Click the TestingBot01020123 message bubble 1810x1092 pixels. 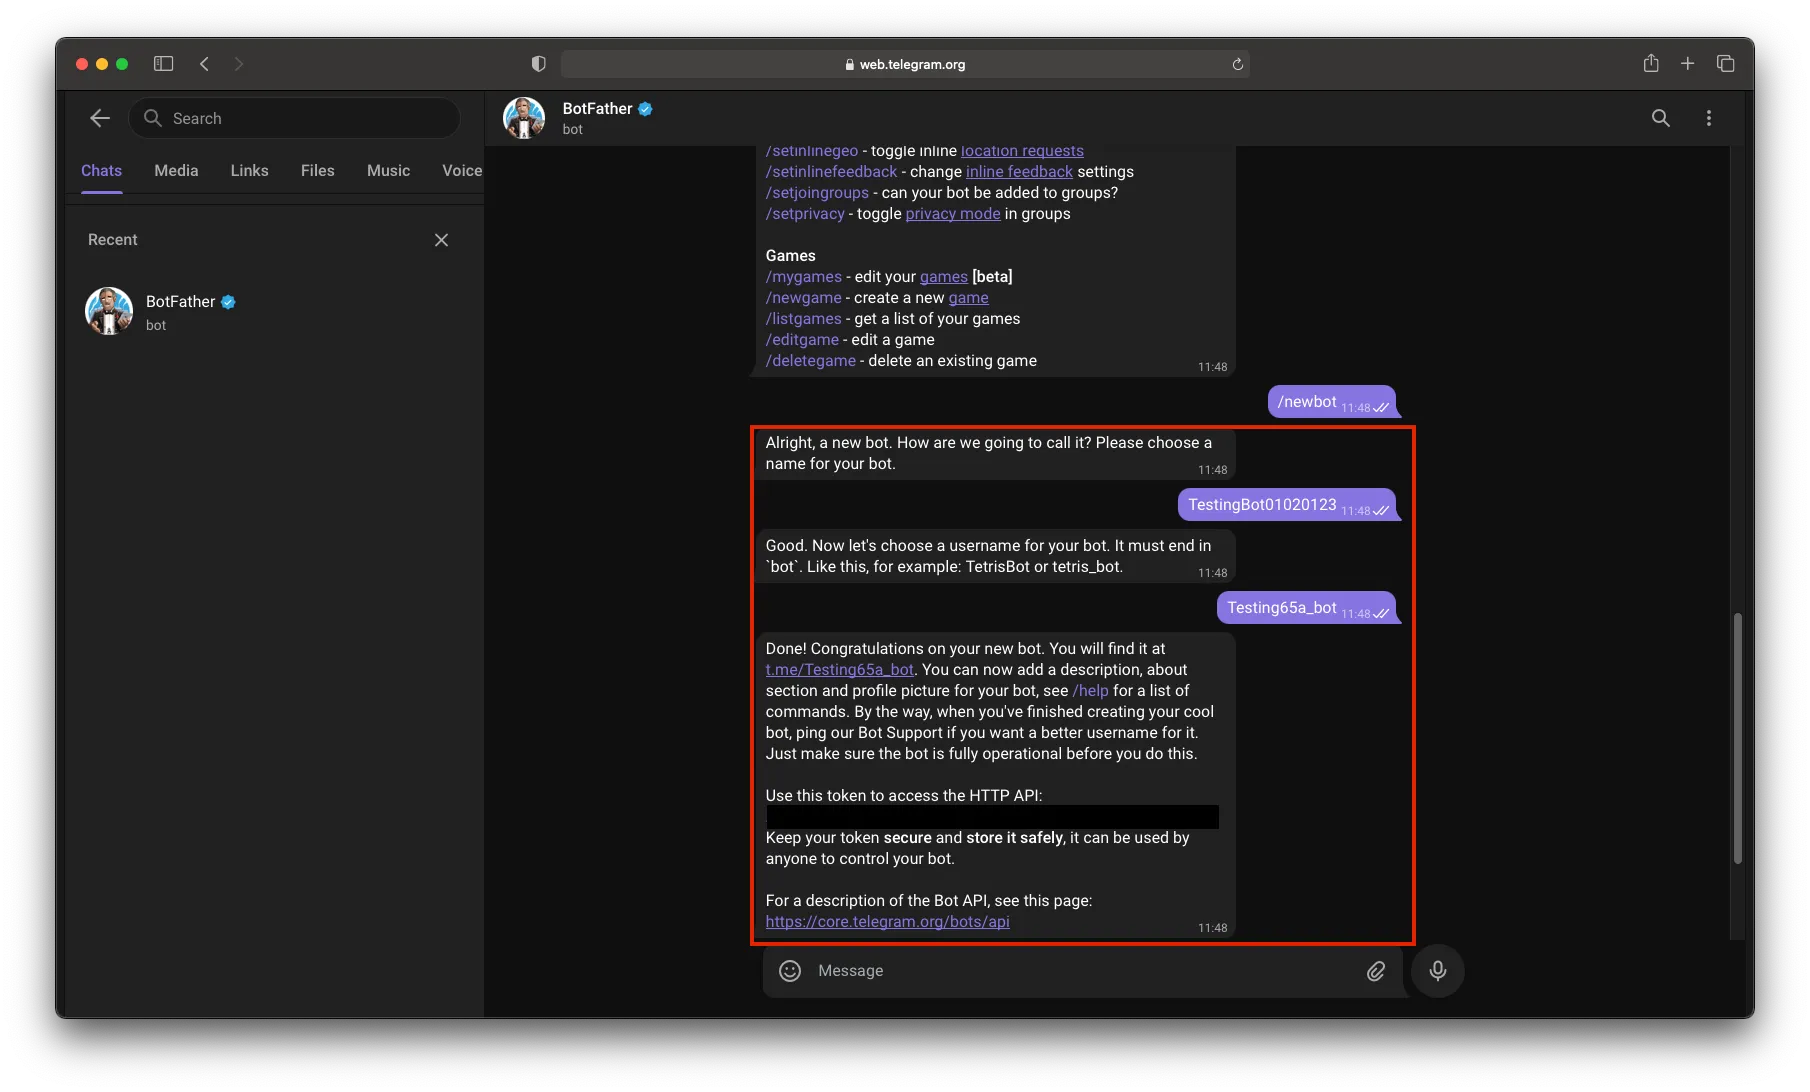tap(1287, 505)
